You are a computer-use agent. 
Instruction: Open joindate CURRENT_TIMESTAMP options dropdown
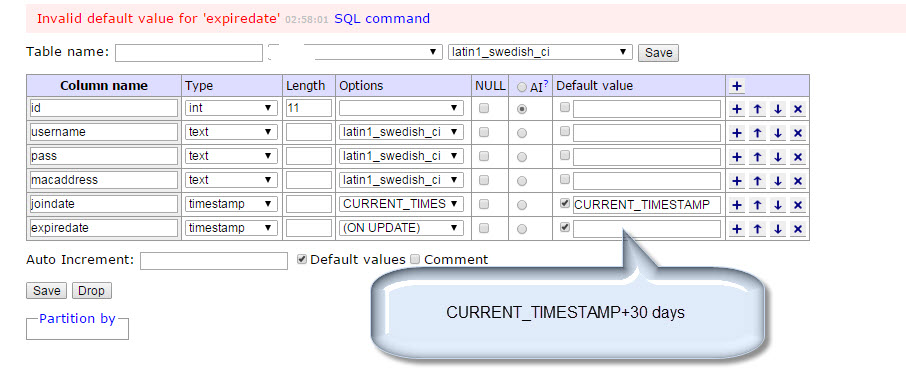tap(401, 204)
